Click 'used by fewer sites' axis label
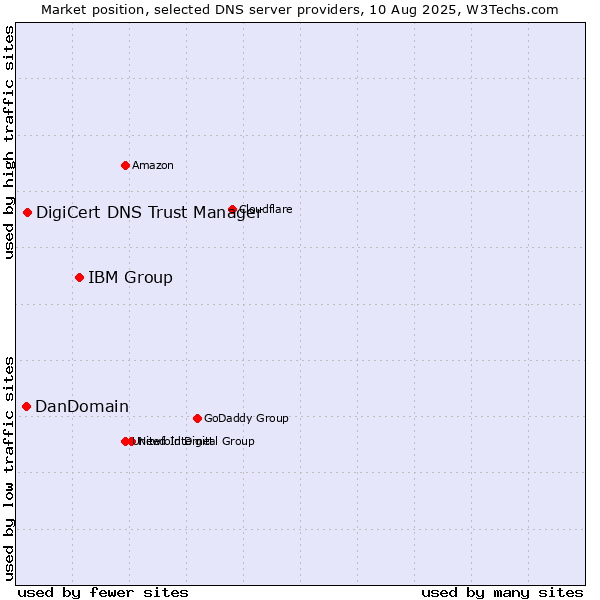Viewport: 600px width, 600px height. pyautogui.click(x=103, y=593)
